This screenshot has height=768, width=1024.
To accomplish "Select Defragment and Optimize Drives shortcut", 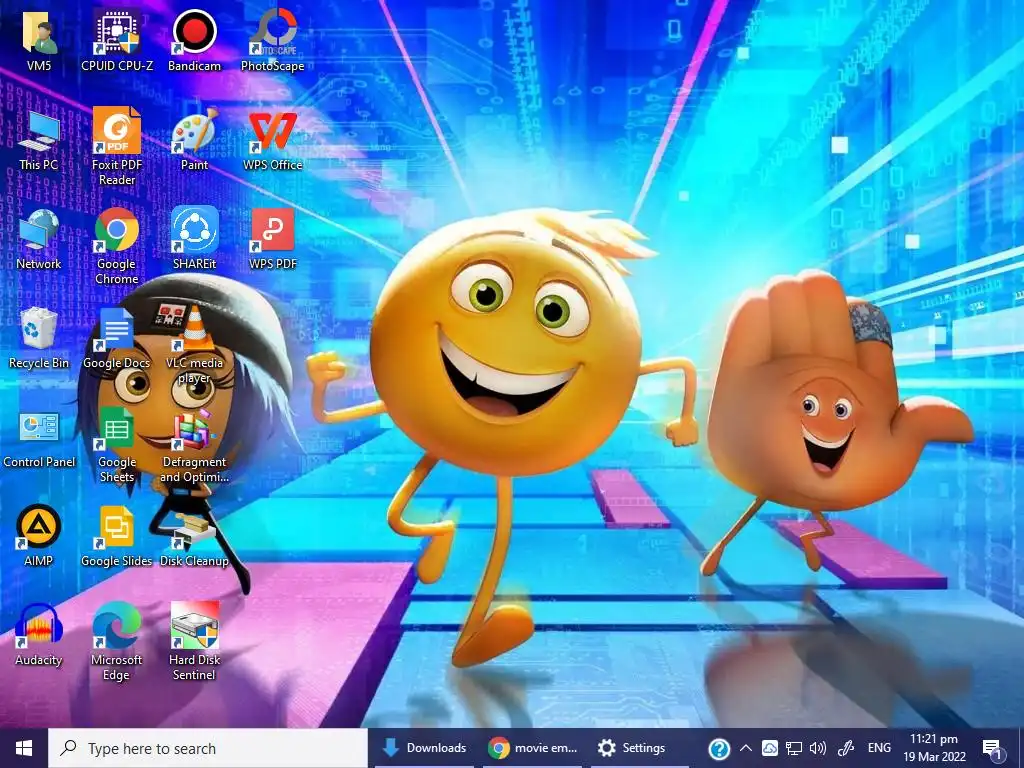I will (x=195, y=445).
